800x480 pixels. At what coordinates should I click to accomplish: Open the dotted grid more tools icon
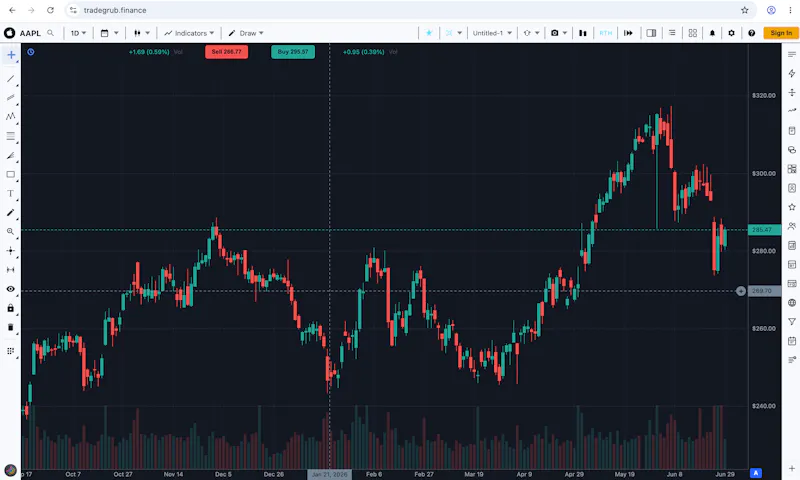point(10,351)
